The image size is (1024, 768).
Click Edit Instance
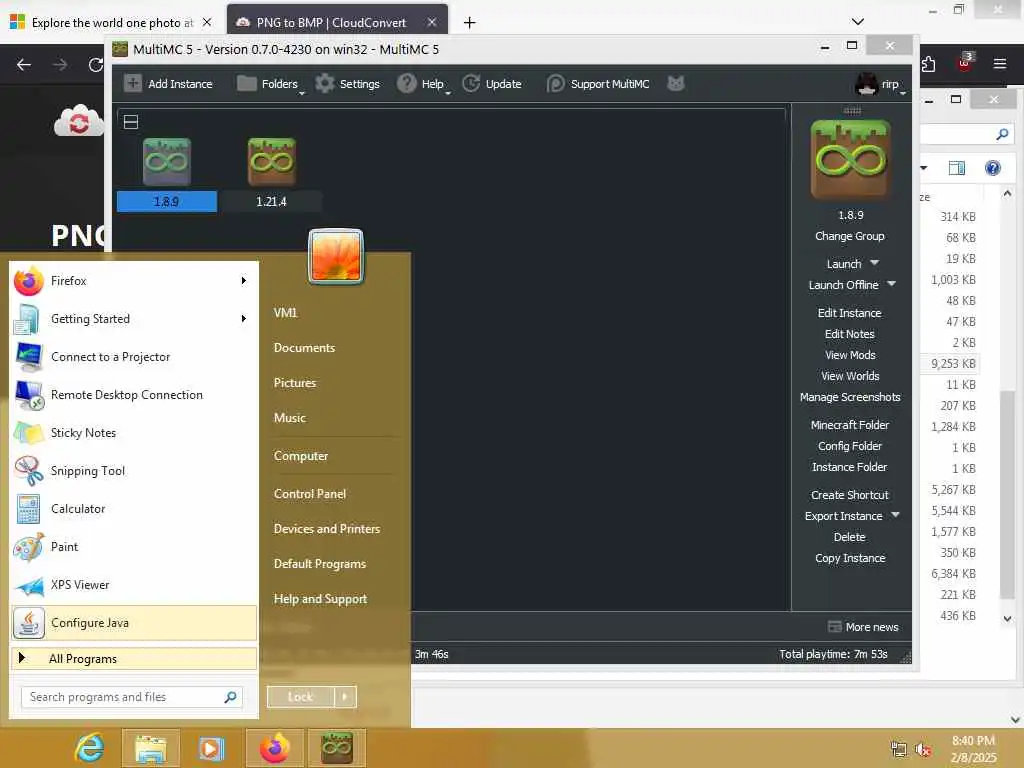click(x=850, y=313)
